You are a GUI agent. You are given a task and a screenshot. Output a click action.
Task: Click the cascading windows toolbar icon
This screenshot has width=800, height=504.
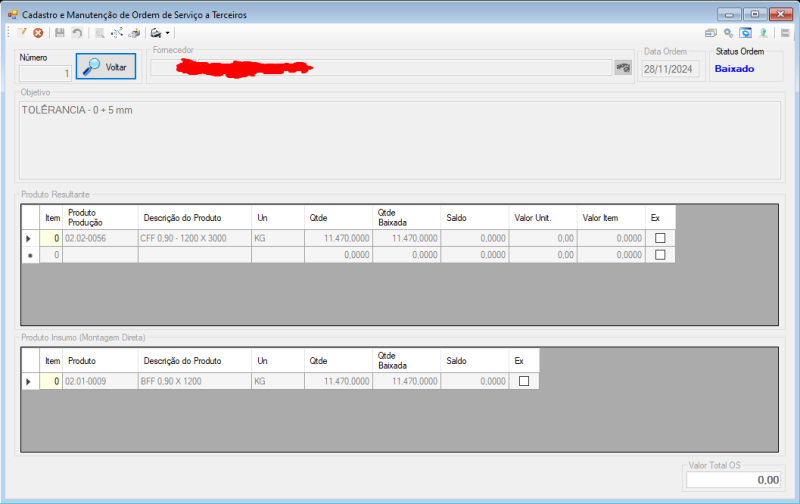coord(711,33)
